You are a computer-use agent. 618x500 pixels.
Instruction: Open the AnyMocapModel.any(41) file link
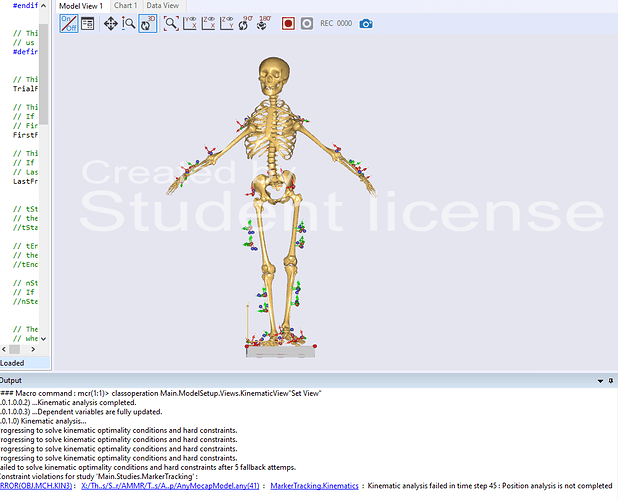pos(170,486)
